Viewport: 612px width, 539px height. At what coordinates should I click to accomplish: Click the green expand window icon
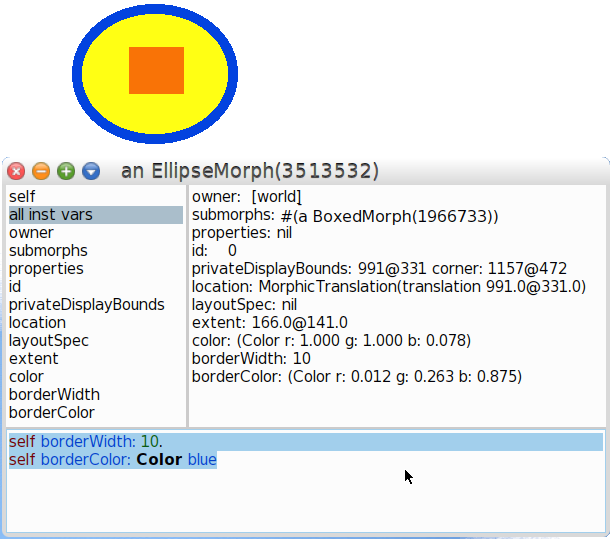click(x=66, y=171)
